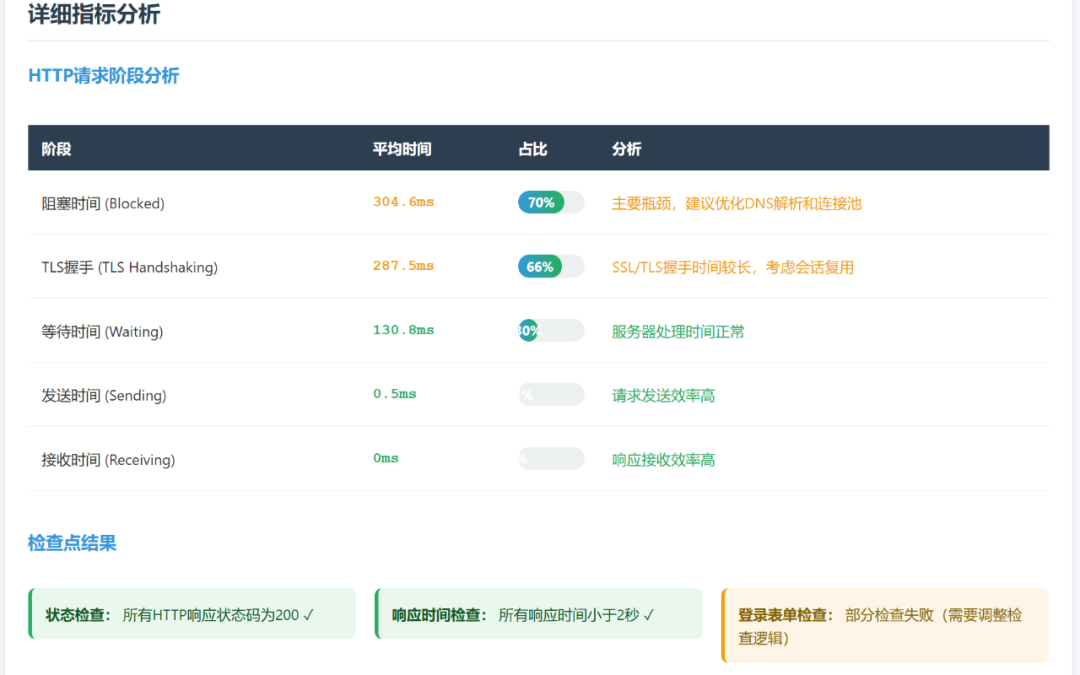Click the 状态检查 checkpoint card
Viewport: 1080px width, 675px height.
coord(192,614)
